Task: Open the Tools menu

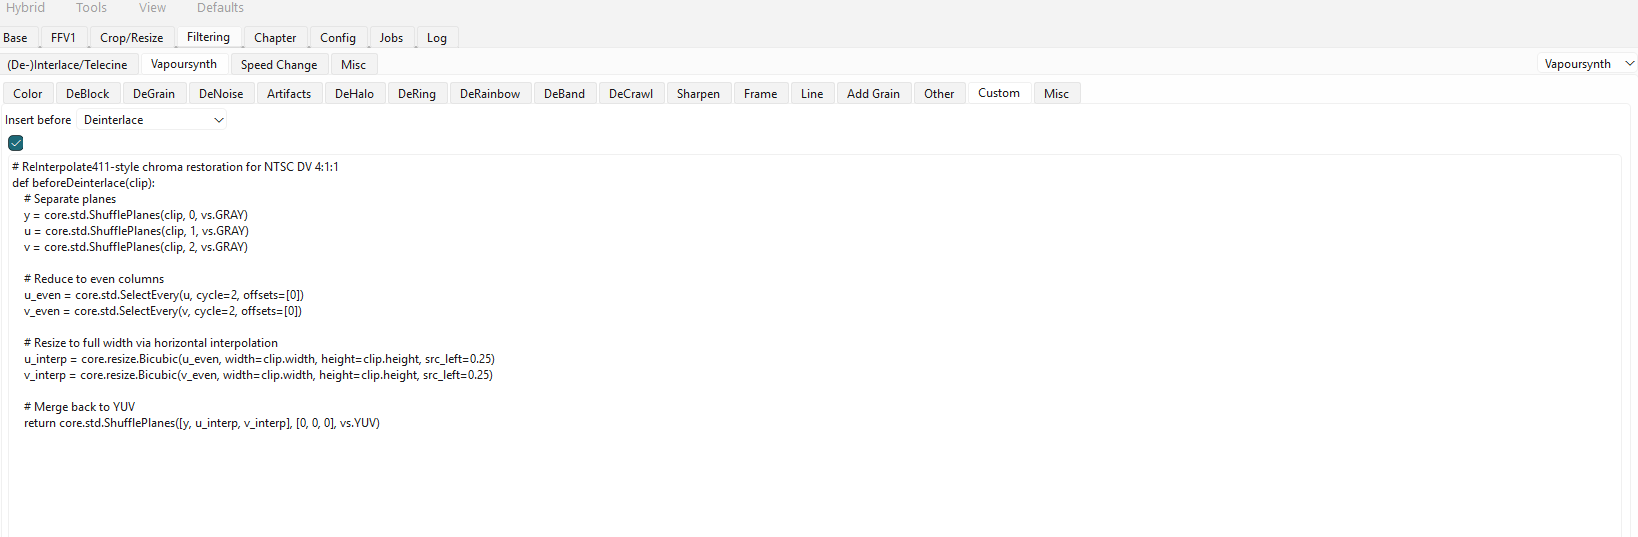Action: coord(91,8)
